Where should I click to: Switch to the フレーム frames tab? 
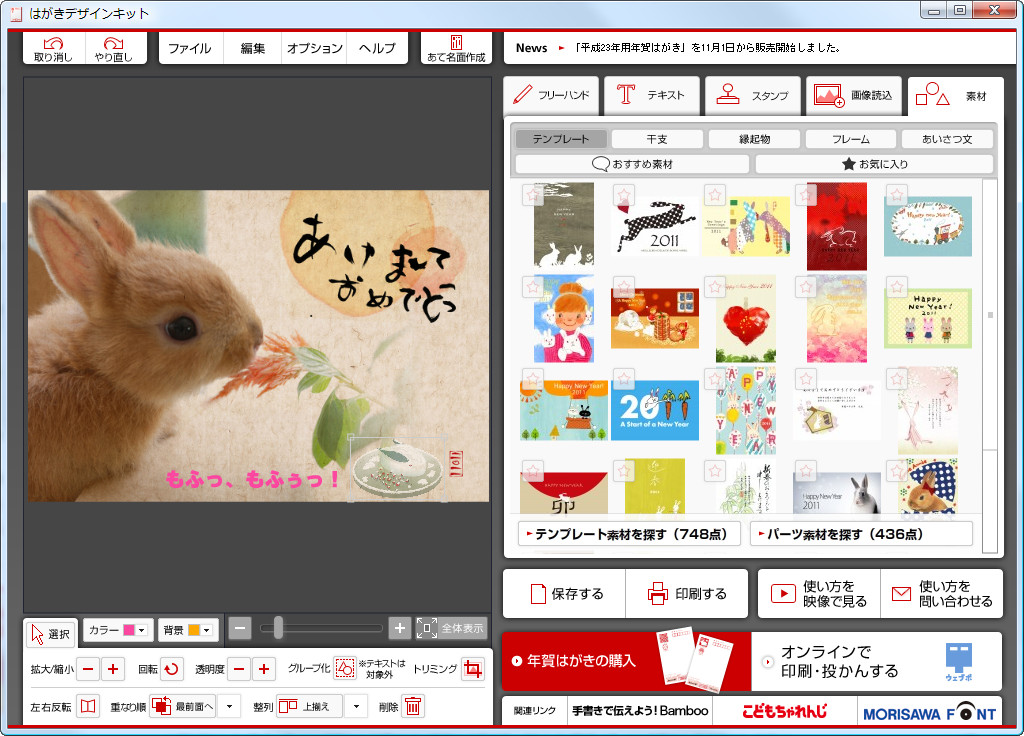pyautogui.click(x=851, y=139)
